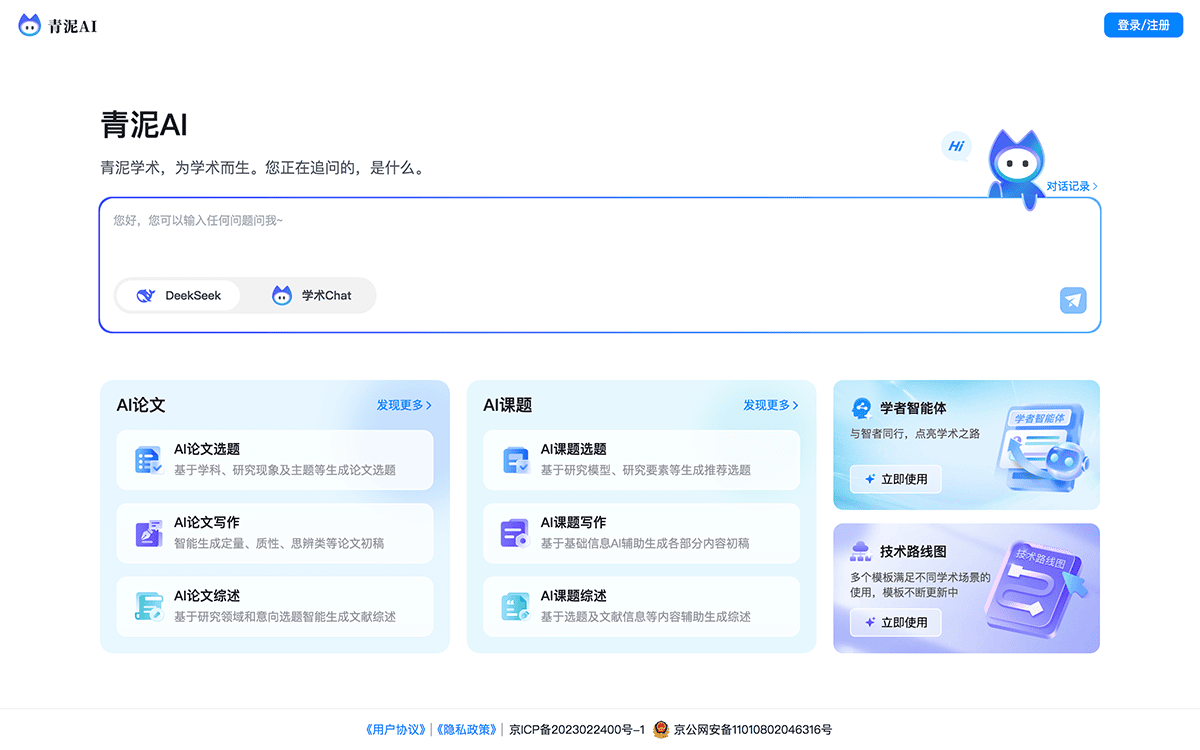Image resolution: width=1200 pixels, height=750 pixels.
Task: Expand 发现更多 under AI论文
Action: tap(404, 405)
